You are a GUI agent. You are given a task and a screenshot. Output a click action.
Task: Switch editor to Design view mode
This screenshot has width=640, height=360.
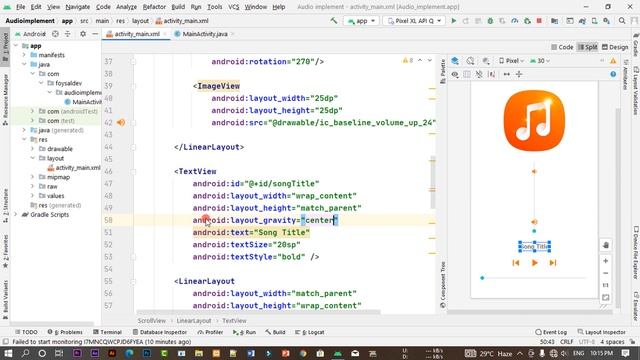[615, 47]
